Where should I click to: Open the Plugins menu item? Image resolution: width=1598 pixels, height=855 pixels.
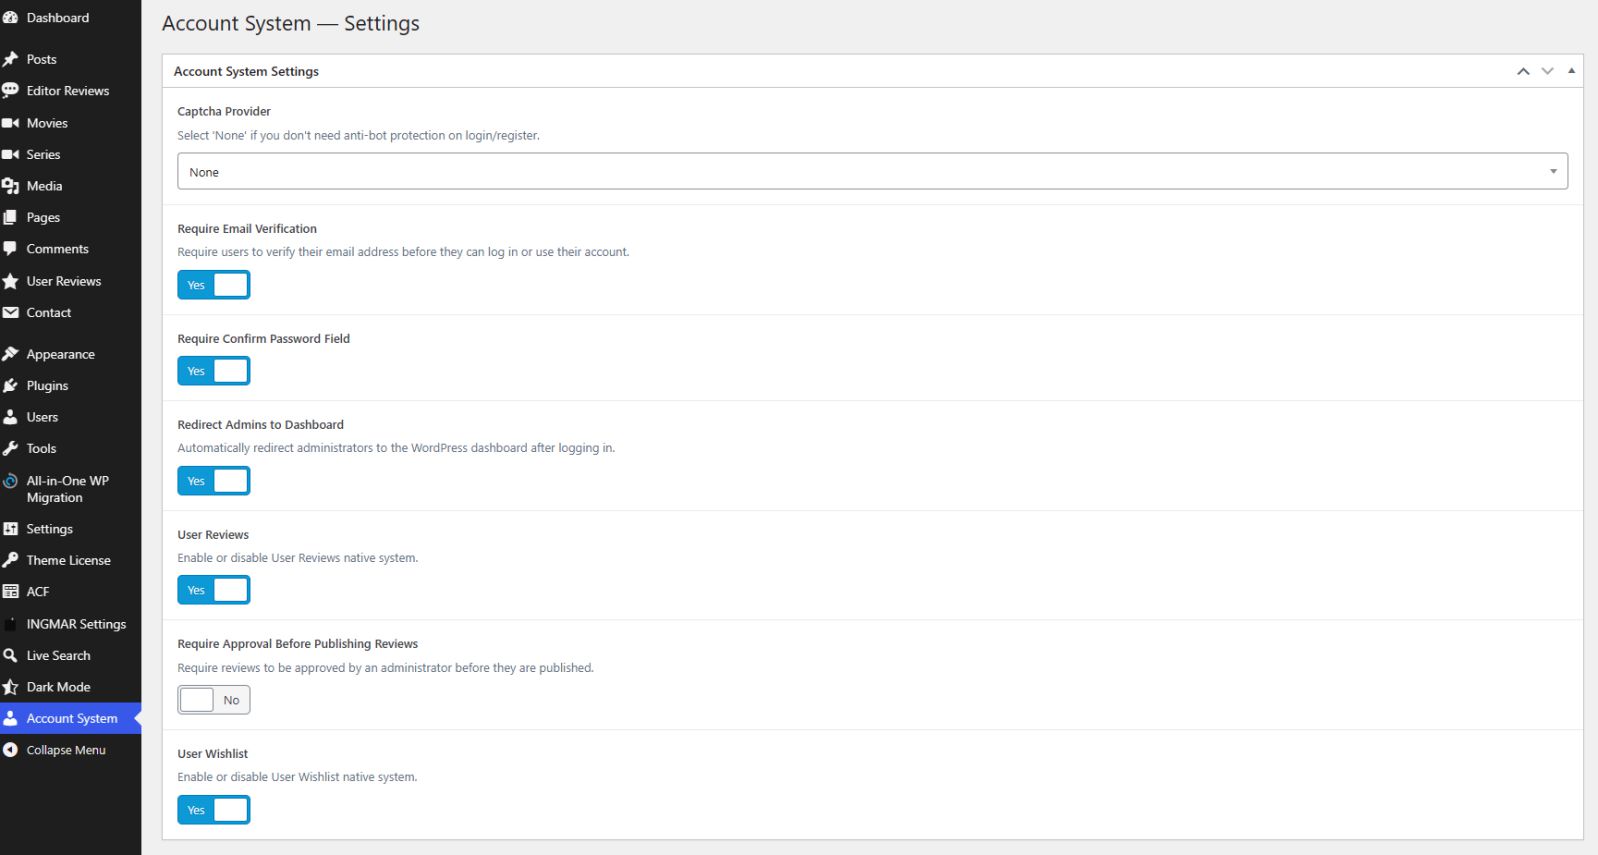click(47, 386)
